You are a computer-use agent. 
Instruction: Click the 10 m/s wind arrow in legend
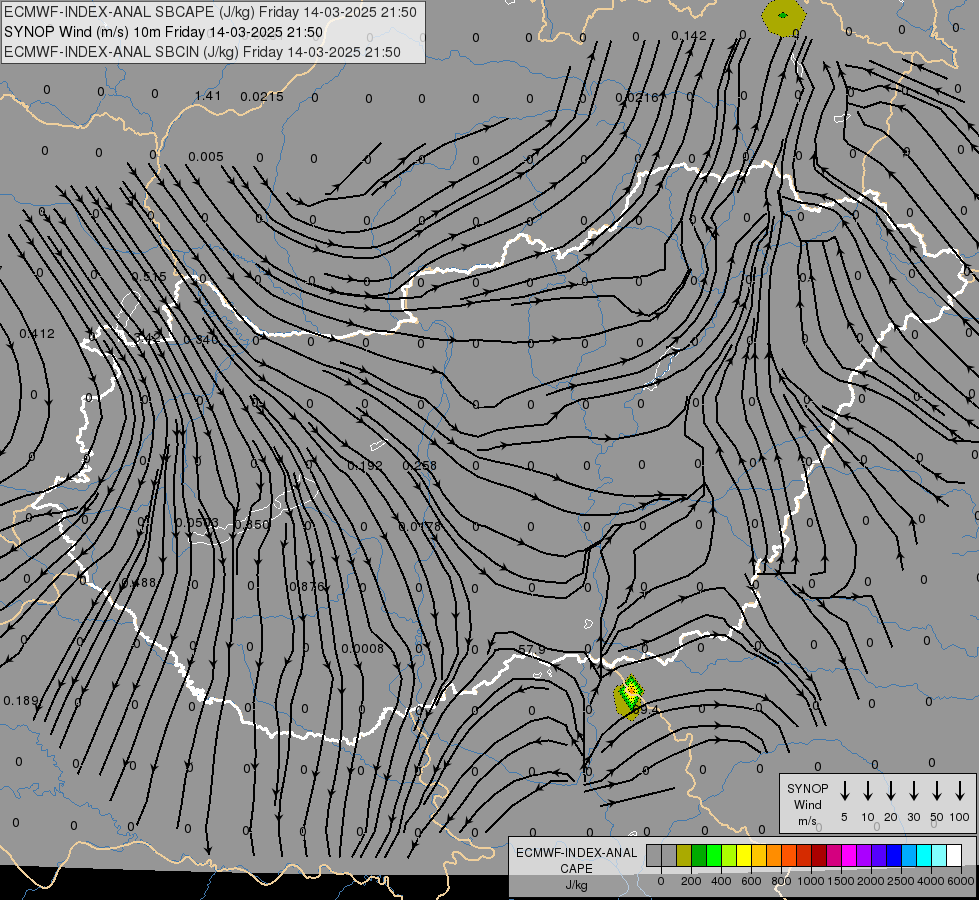867,791
